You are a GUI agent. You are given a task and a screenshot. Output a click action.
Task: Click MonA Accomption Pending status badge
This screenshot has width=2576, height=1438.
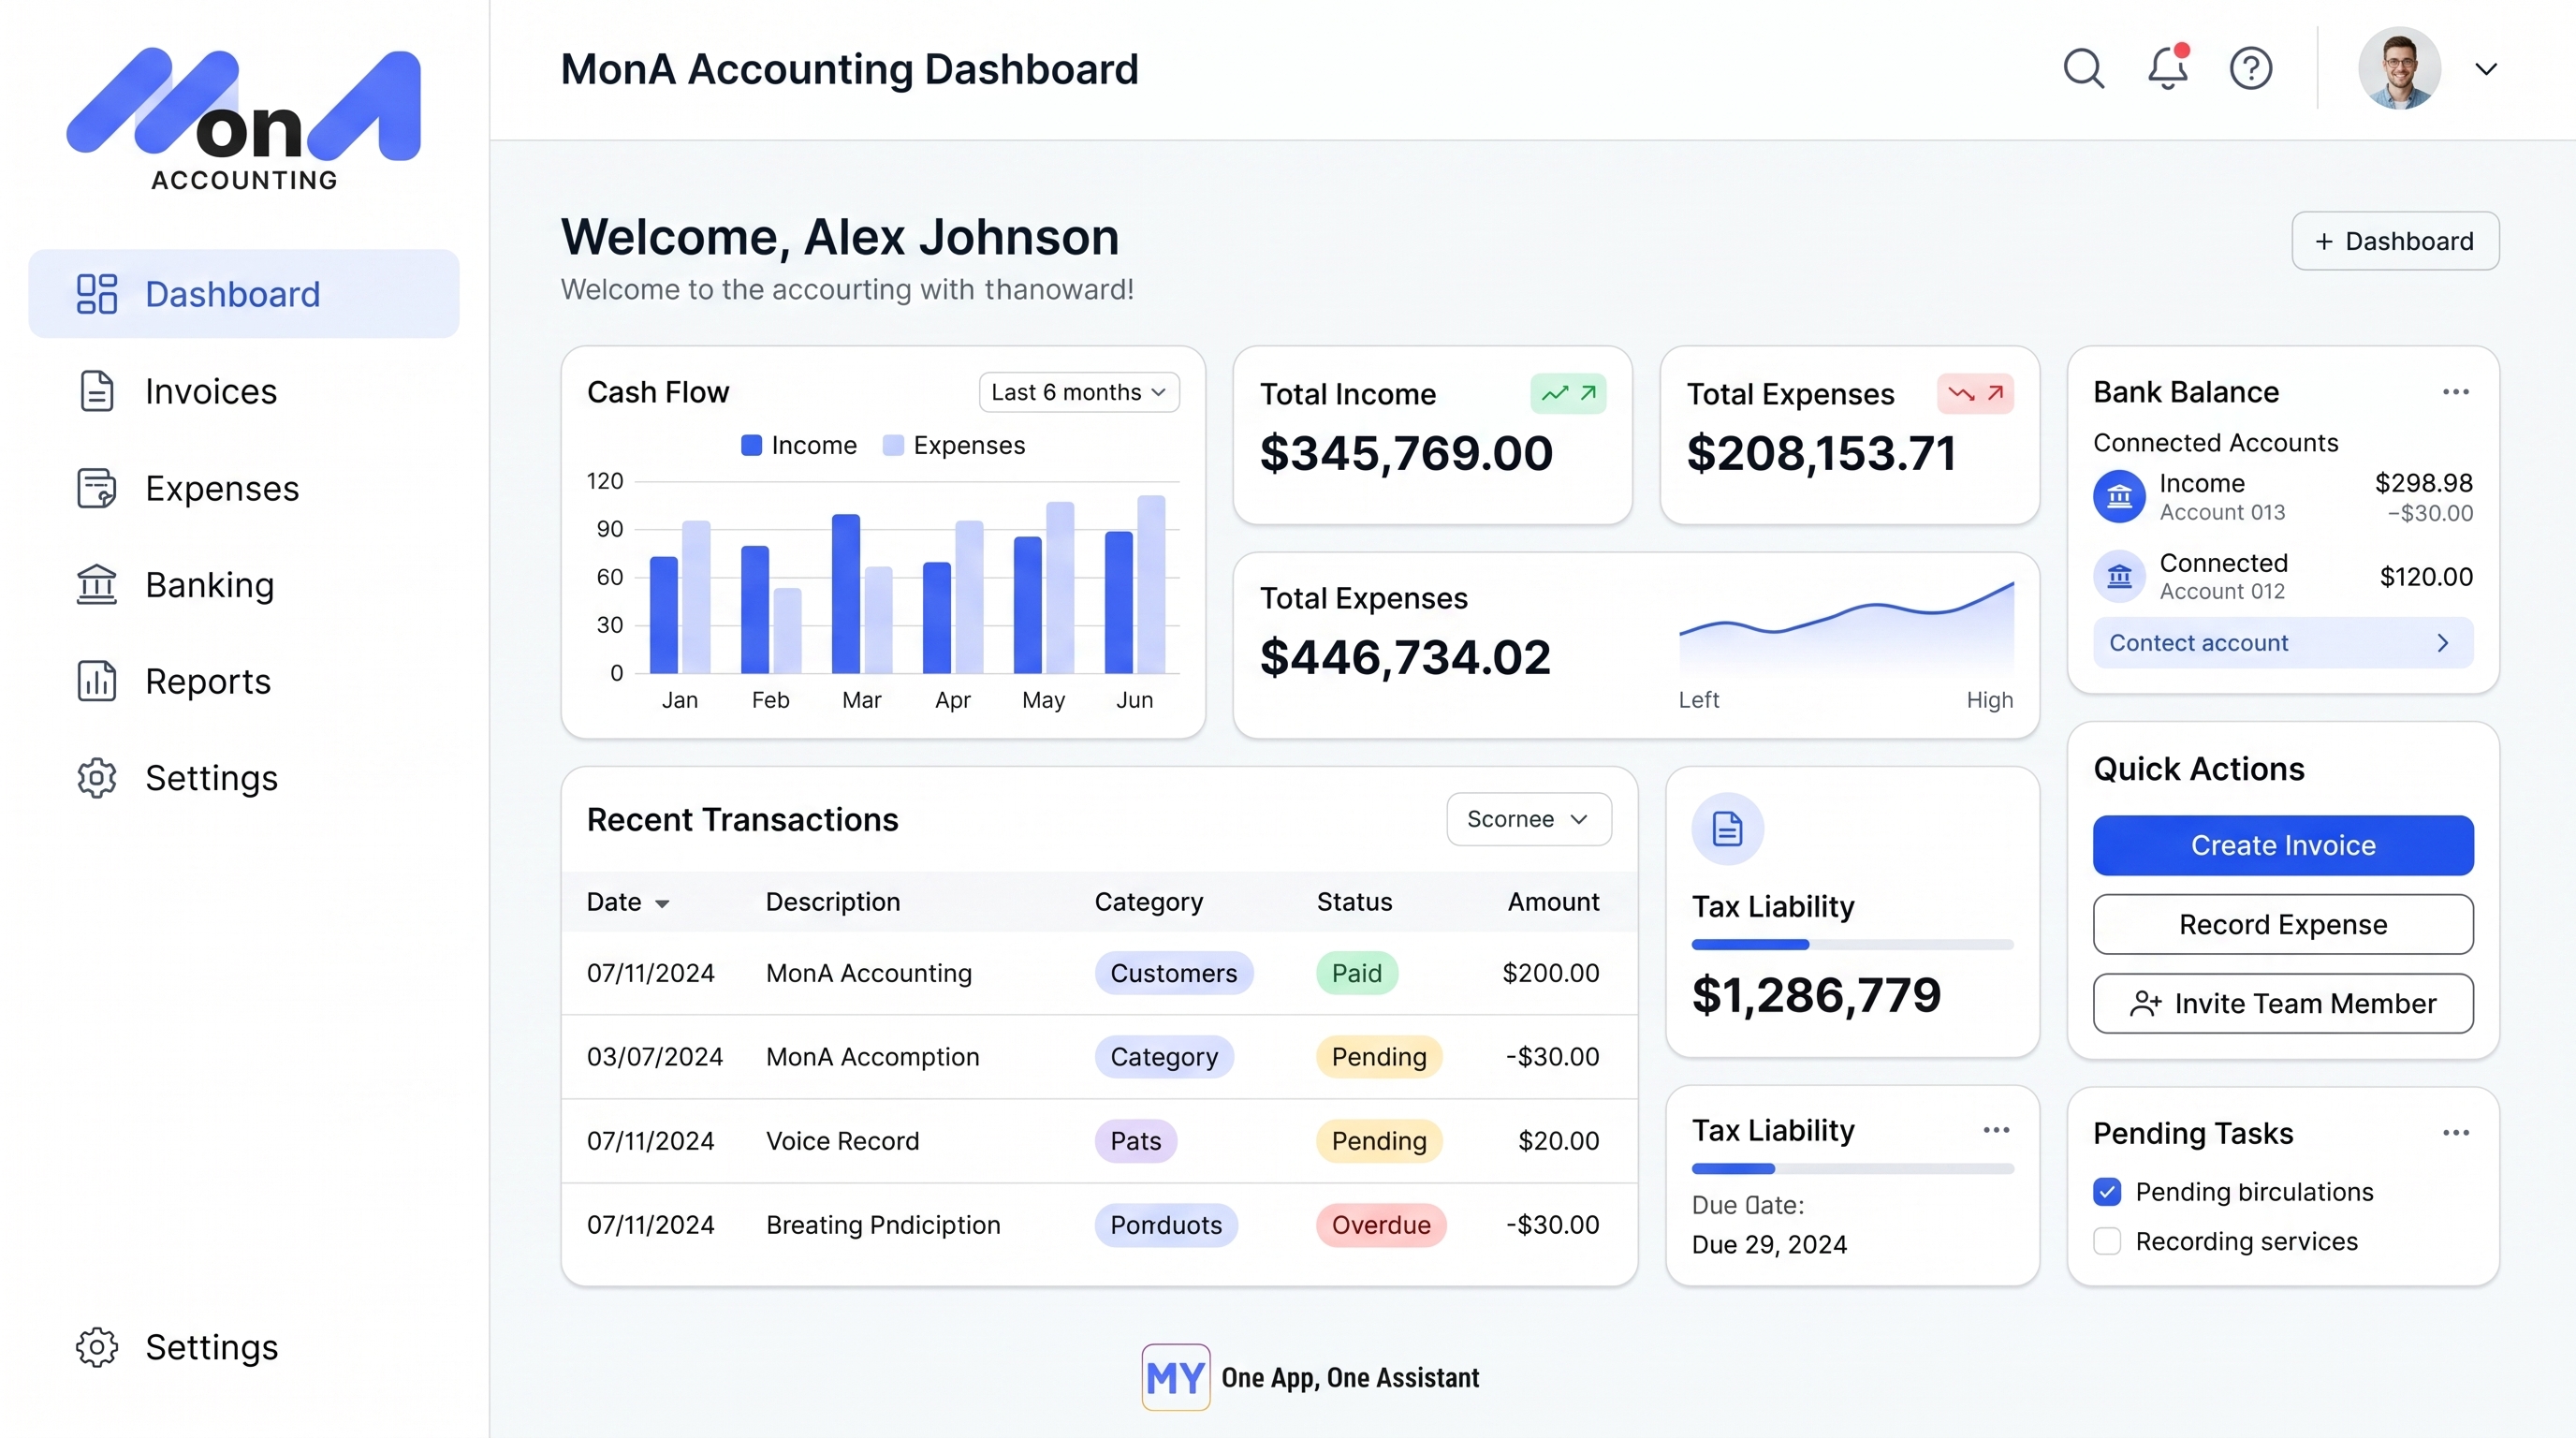[x=1379, y=1057]
